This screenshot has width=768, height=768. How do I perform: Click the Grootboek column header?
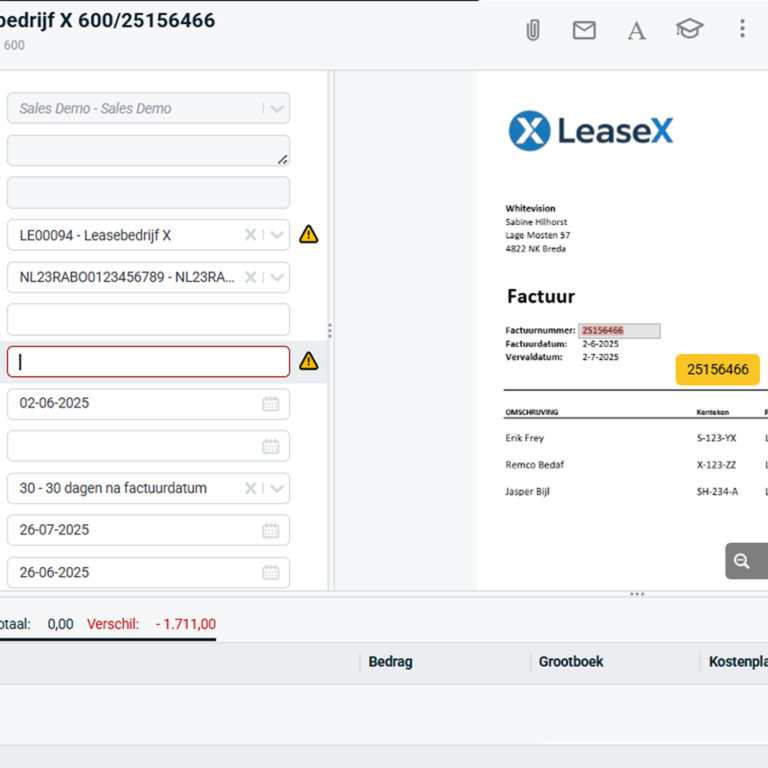coord(571,661)
